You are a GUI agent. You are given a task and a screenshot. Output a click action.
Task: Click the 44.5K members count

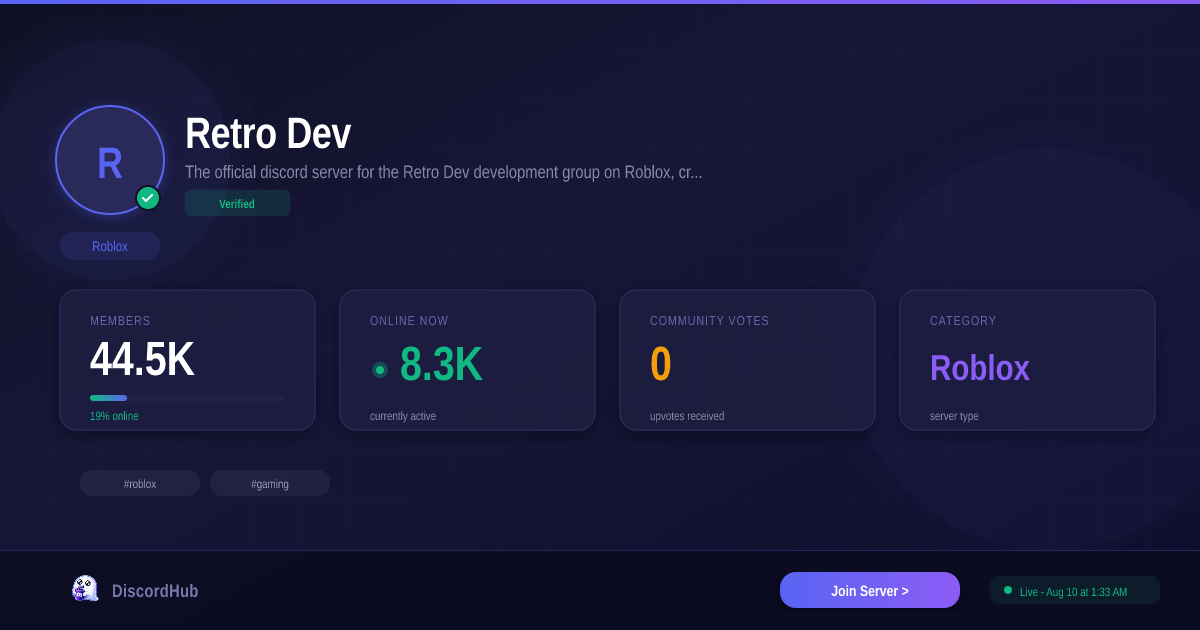[x=142, y=360]
